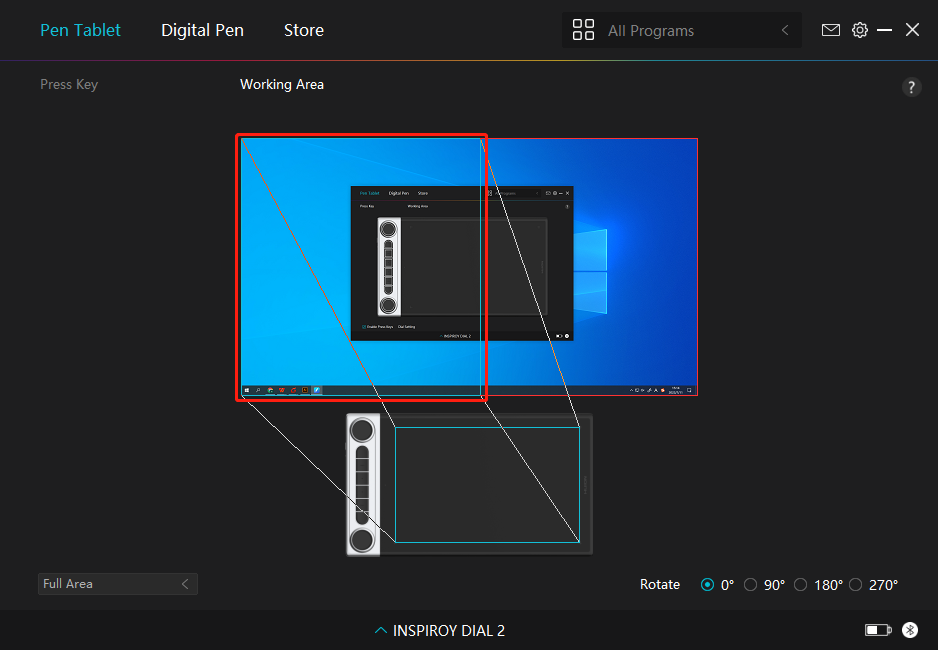Screen dimensions: 938x650
Task: Go to the Store tab
Action: click(304, 30)
